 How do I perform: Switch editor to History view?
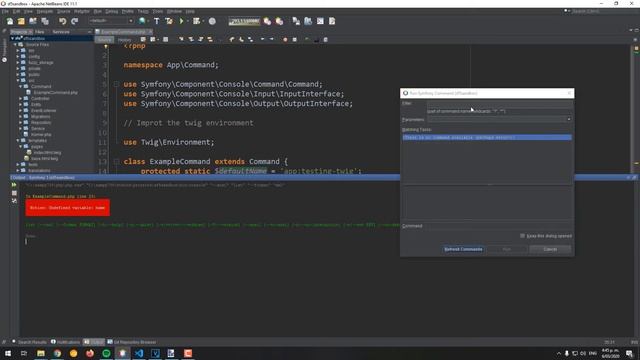(124, 40)
